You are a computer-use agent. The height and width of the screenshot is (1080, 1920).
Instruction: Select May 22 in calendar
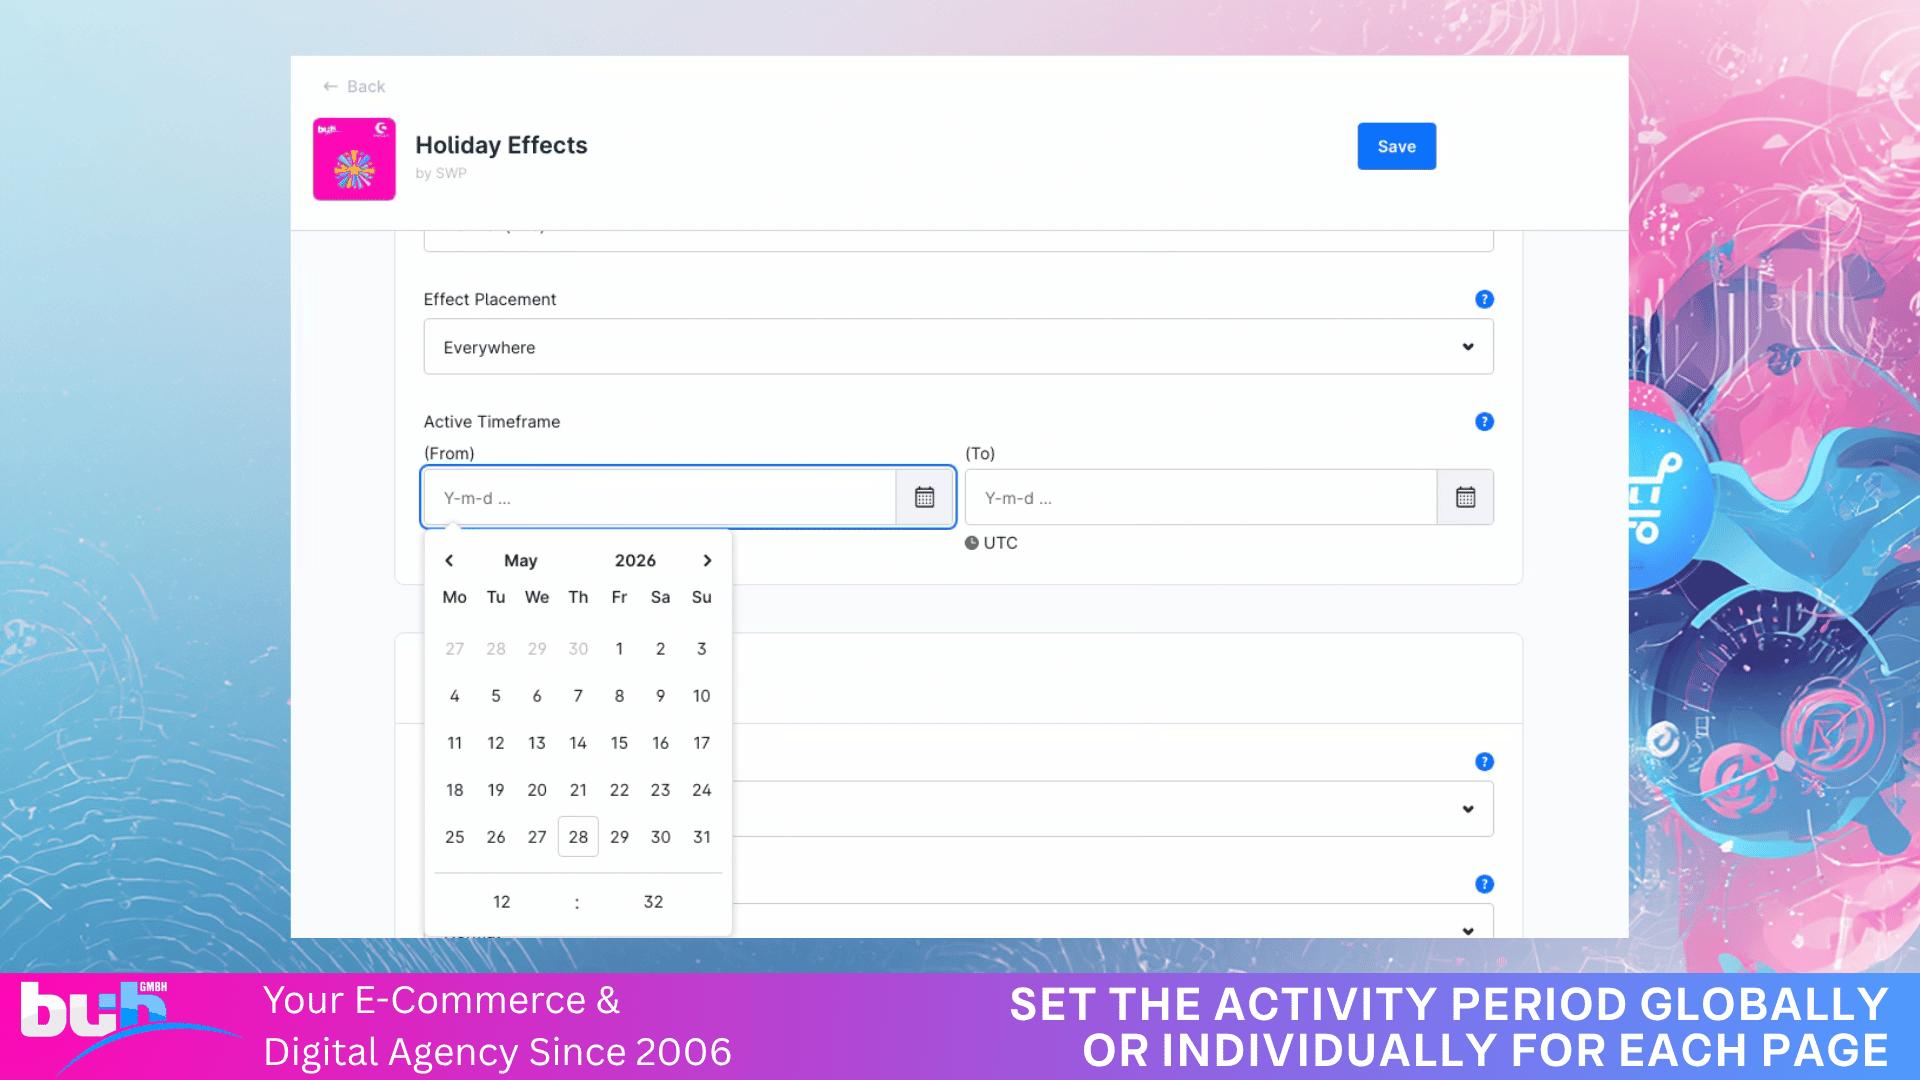pyautogui.click(x=619, y=790)
